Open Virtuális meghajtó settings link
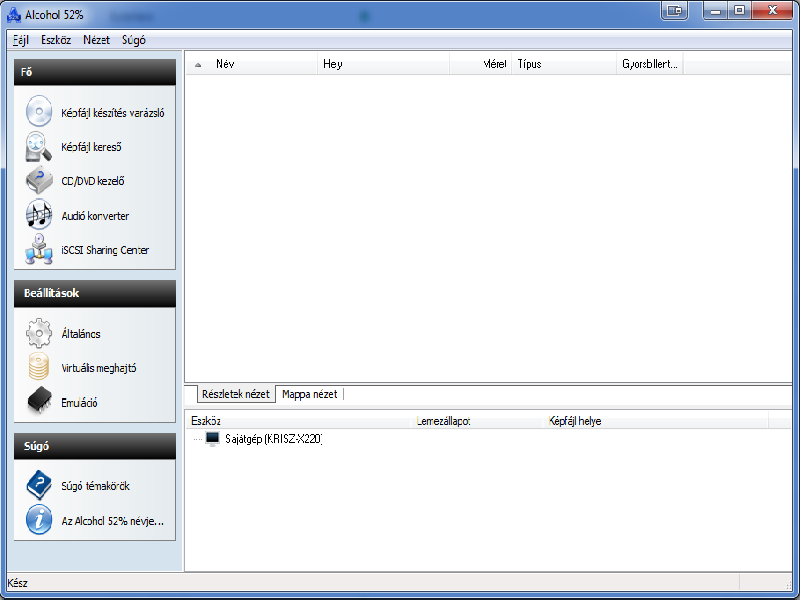Viewport: 800px width, 600px height. point(99,368)
